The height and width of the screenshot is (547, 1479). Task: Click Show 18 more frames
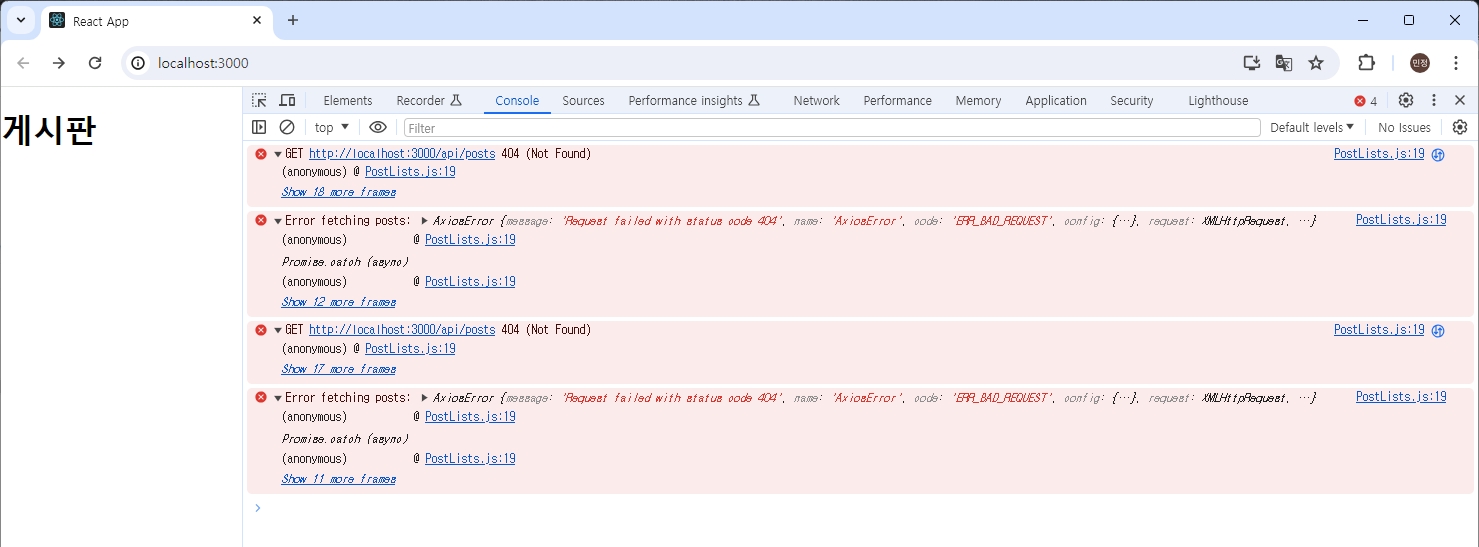click(x=338, y=192)
